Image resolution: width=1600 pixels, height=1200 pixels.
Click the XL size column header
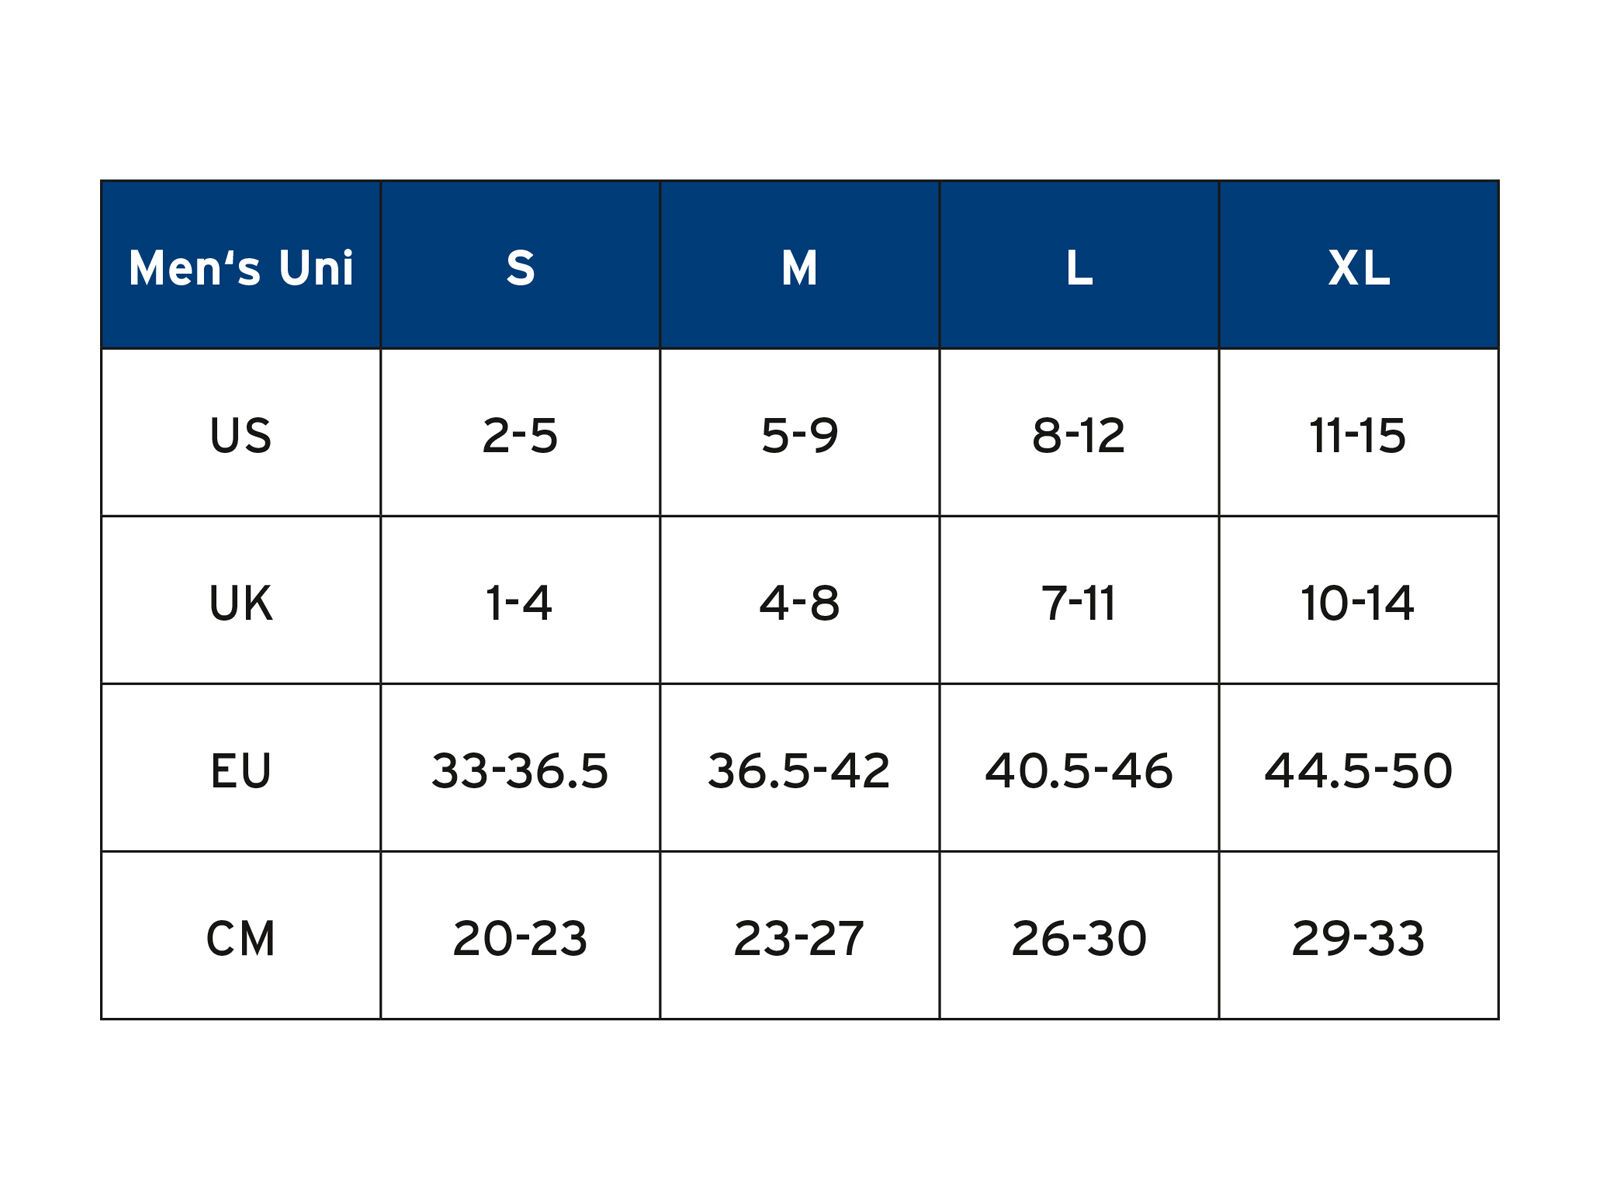coord(1358,267)
